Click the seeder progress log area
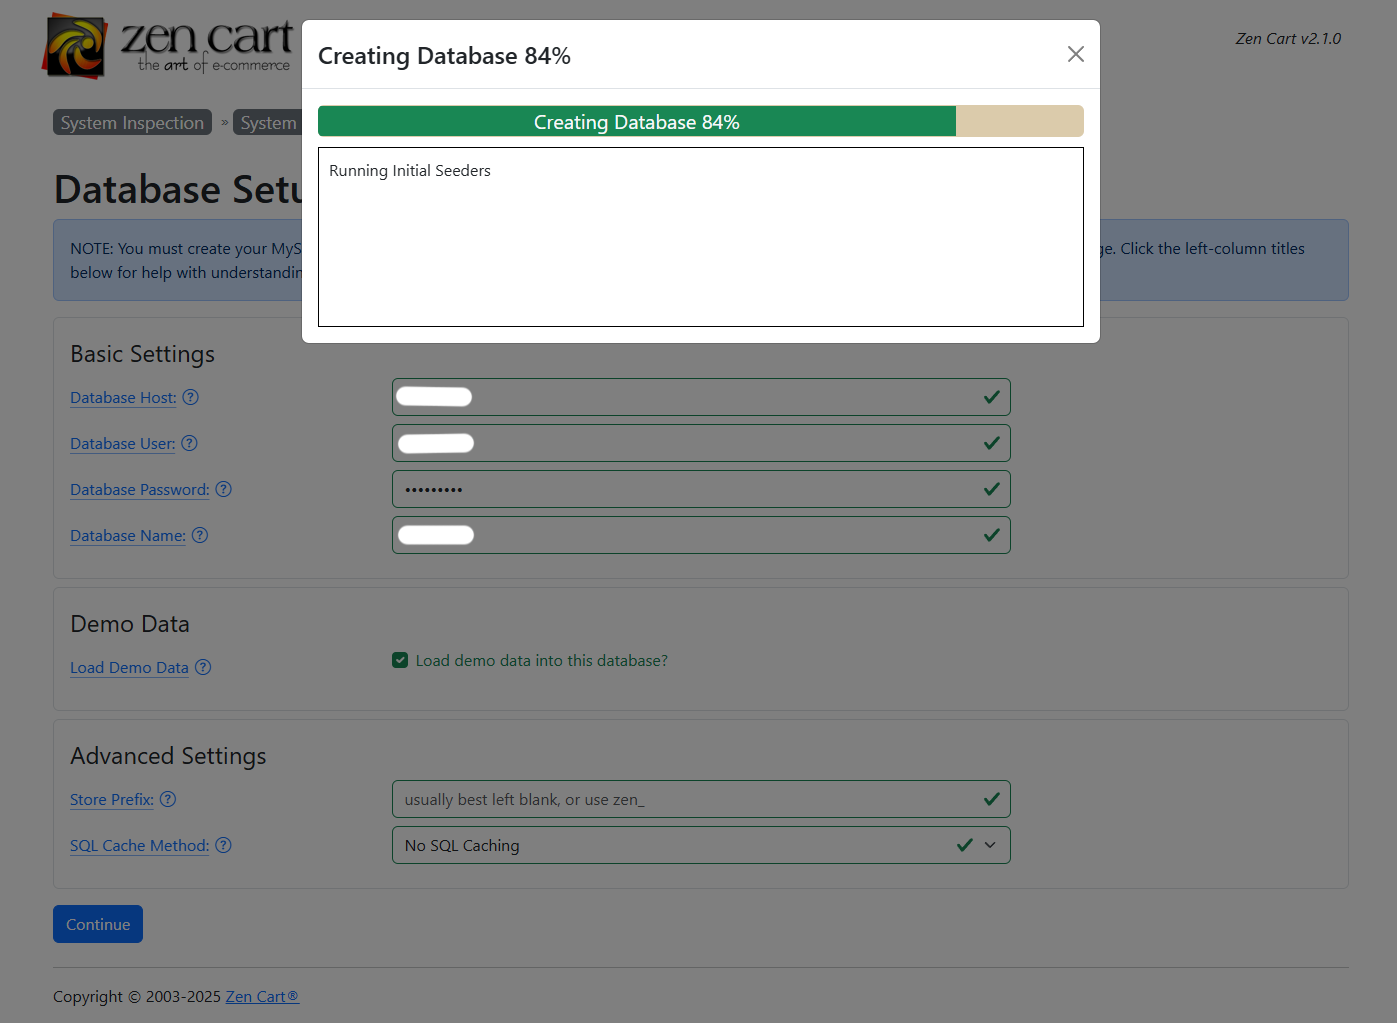 pyautogui.click(x=700, y=237)
